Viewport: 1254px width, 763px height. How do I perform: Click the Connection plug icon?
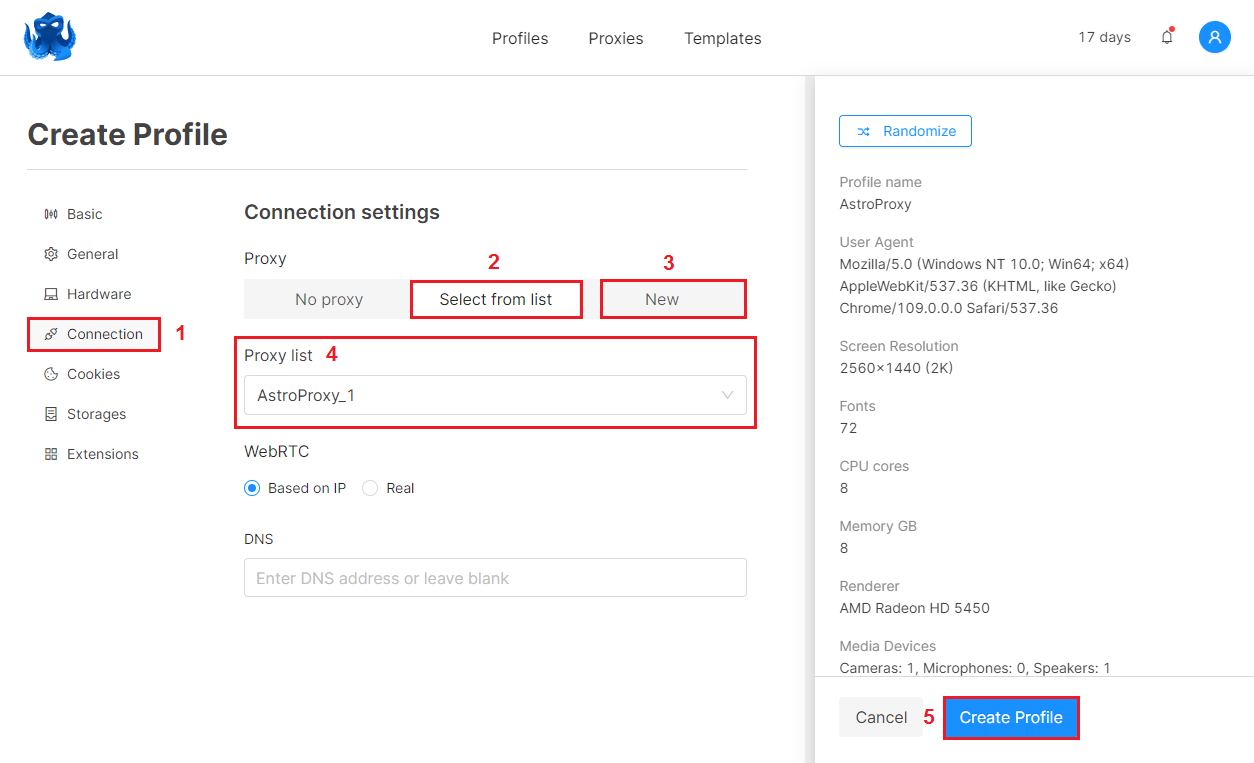[51, 334]
